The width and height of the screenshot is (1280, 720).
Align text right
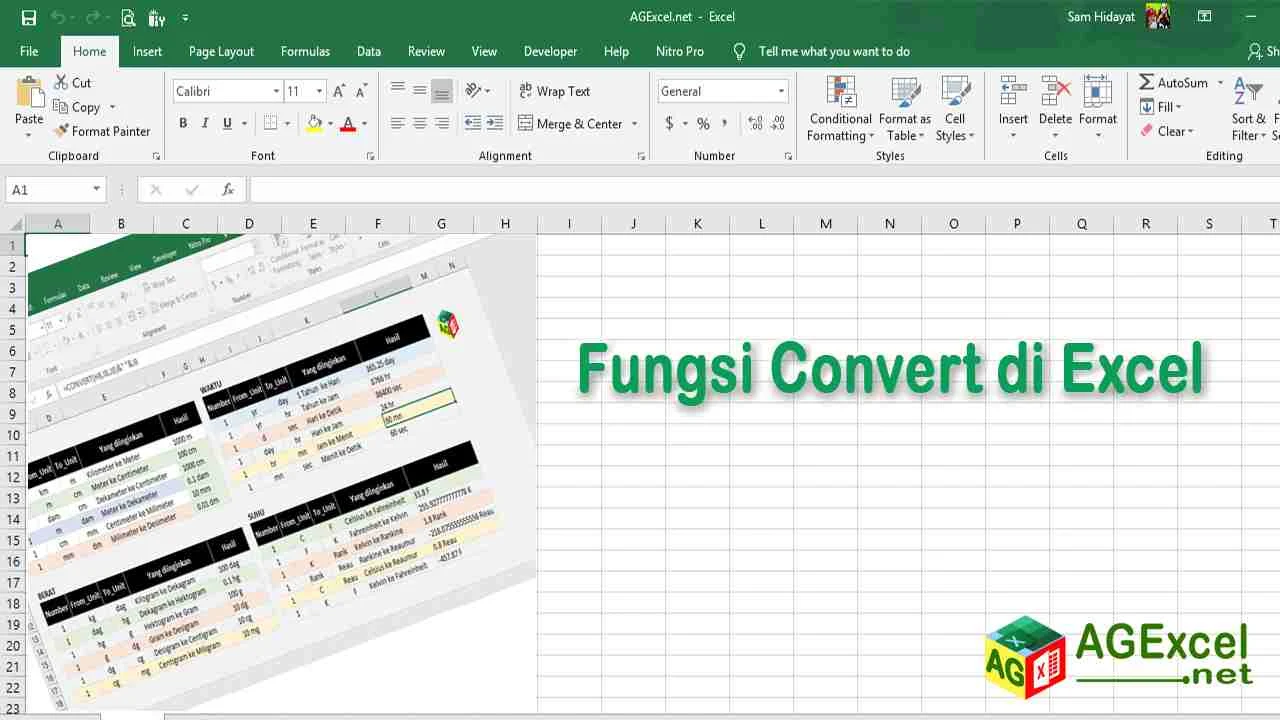(442, 123)
